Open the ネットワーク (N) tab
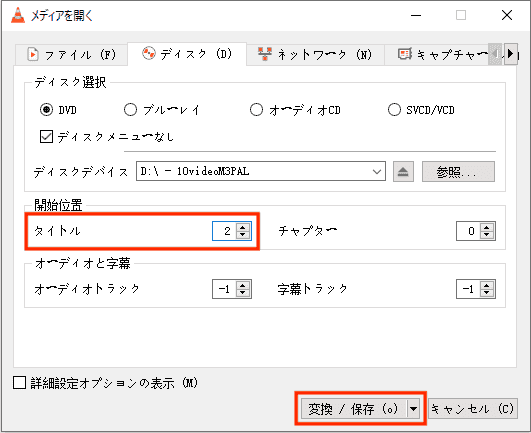Screen dimensions: 531x433 click(x=315, y=54)
